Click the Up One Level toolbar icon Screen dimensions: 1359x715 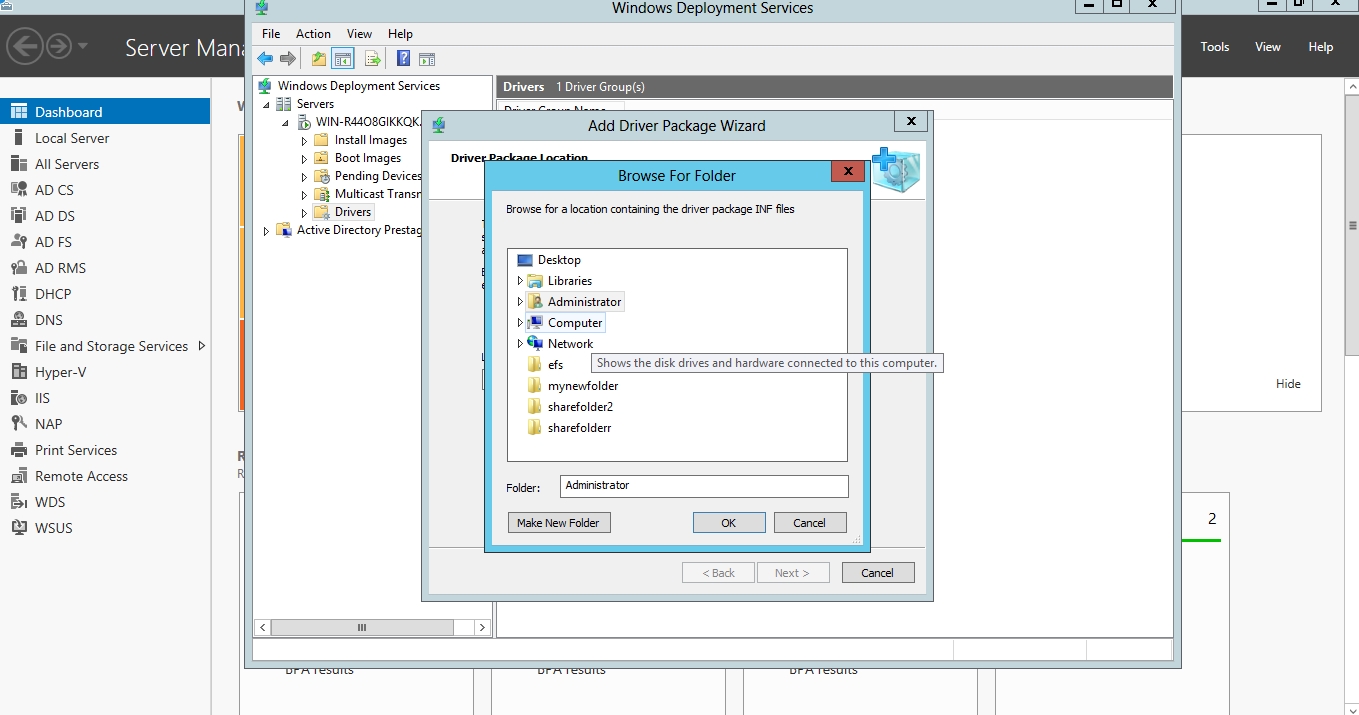coord(319,59)
